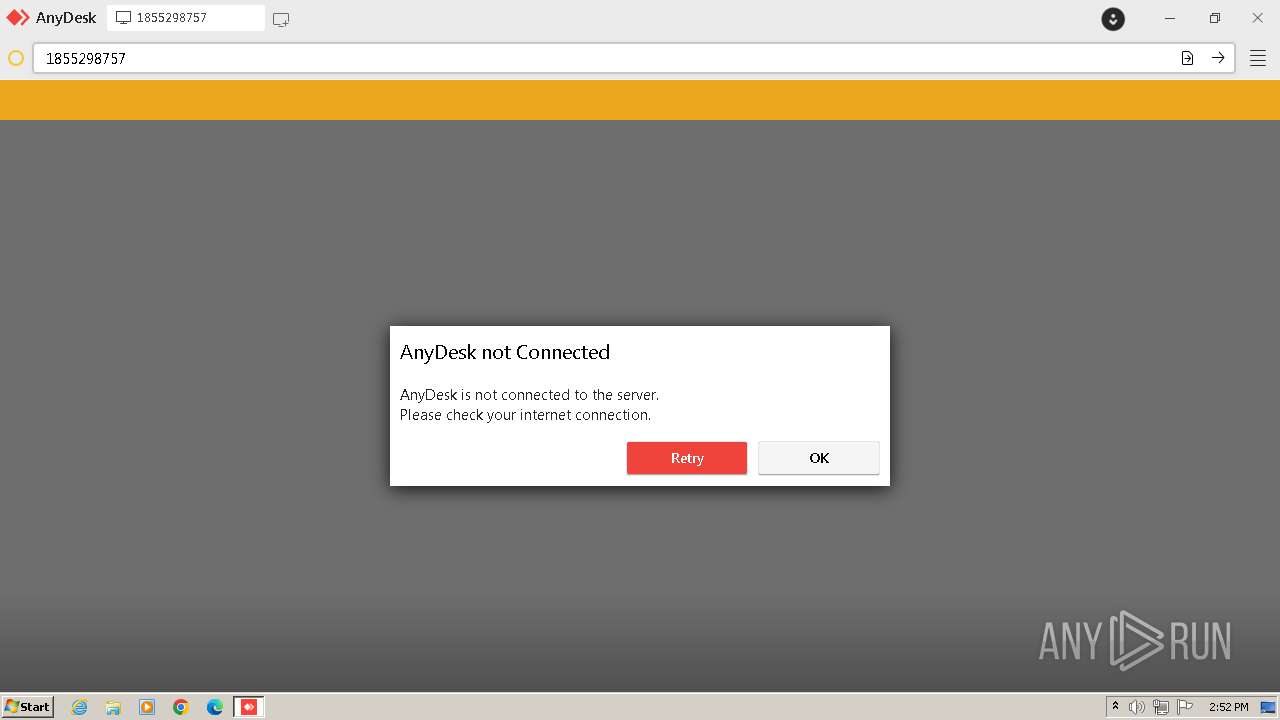Click the file transfer icon in address bar
The image size is (1280, 720).
pyautogui.click(x=1187, y=58)
